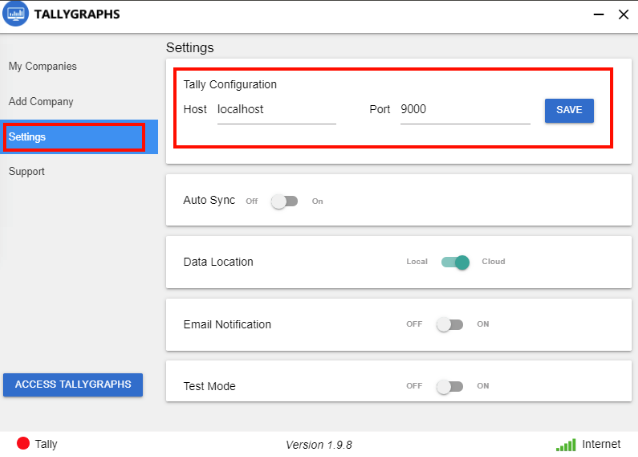Click the Host input field
This screenshot has height=457, width=638.
click(276, 110)
